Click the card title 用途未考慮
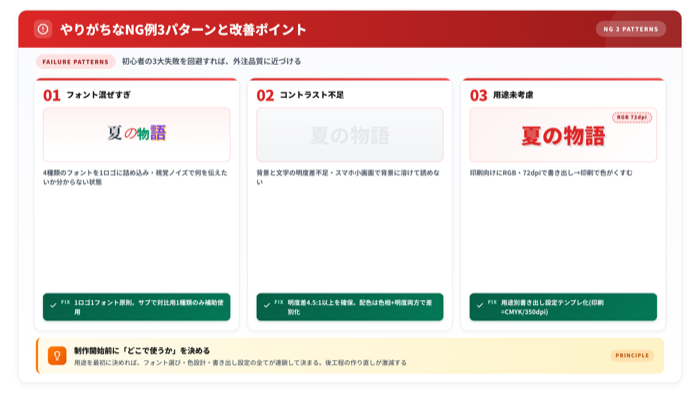This screenshot has width=700, height=393. click(513, 95)
